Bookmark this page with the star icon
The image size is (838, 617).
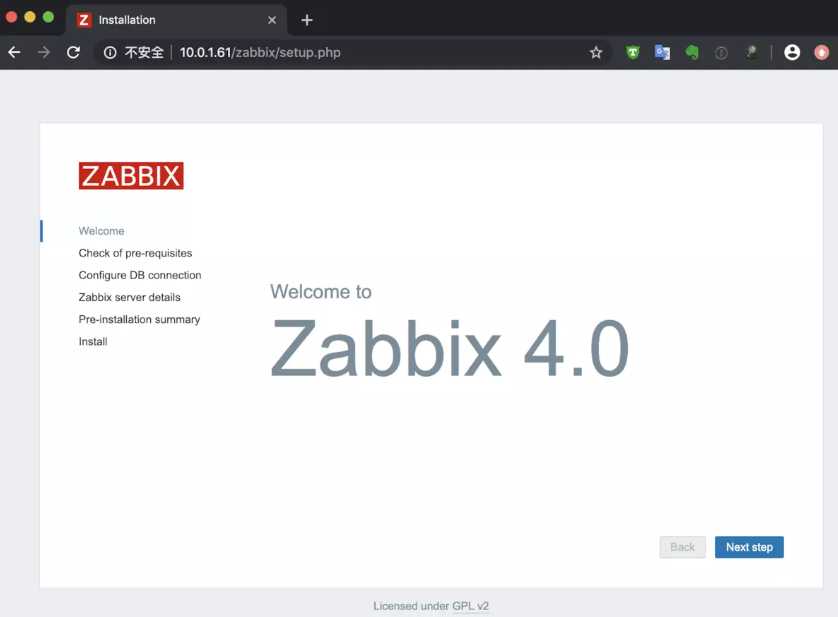pyautogui.click(x=596, y=52)
